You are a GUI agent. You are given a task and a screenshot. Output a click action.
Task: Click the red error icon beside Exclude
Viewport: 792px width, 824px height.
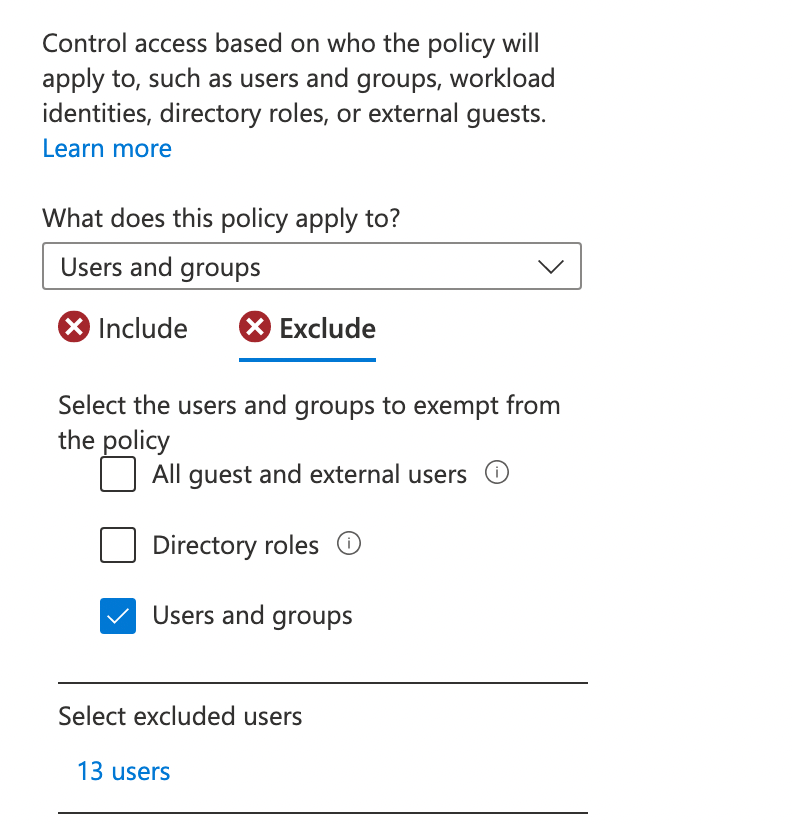255,328
